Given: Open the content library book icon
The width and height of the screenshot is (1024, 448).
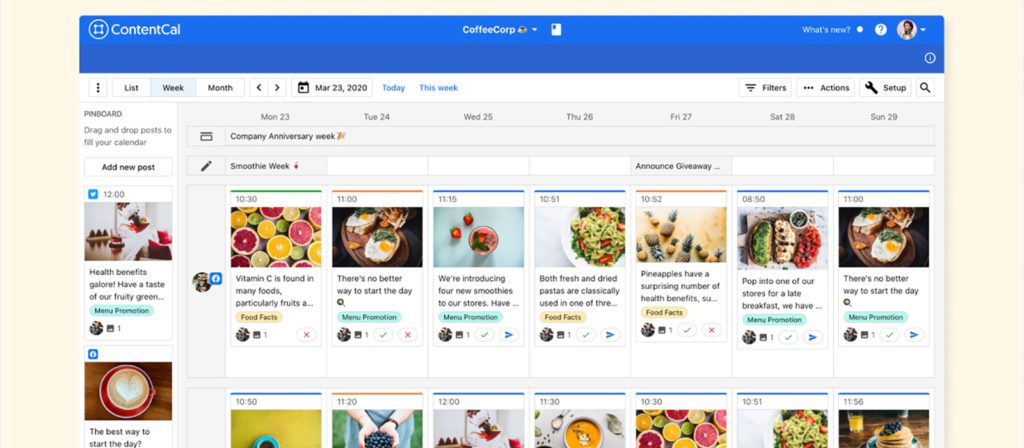Looking at the screenshot, I should pos(556,29).
